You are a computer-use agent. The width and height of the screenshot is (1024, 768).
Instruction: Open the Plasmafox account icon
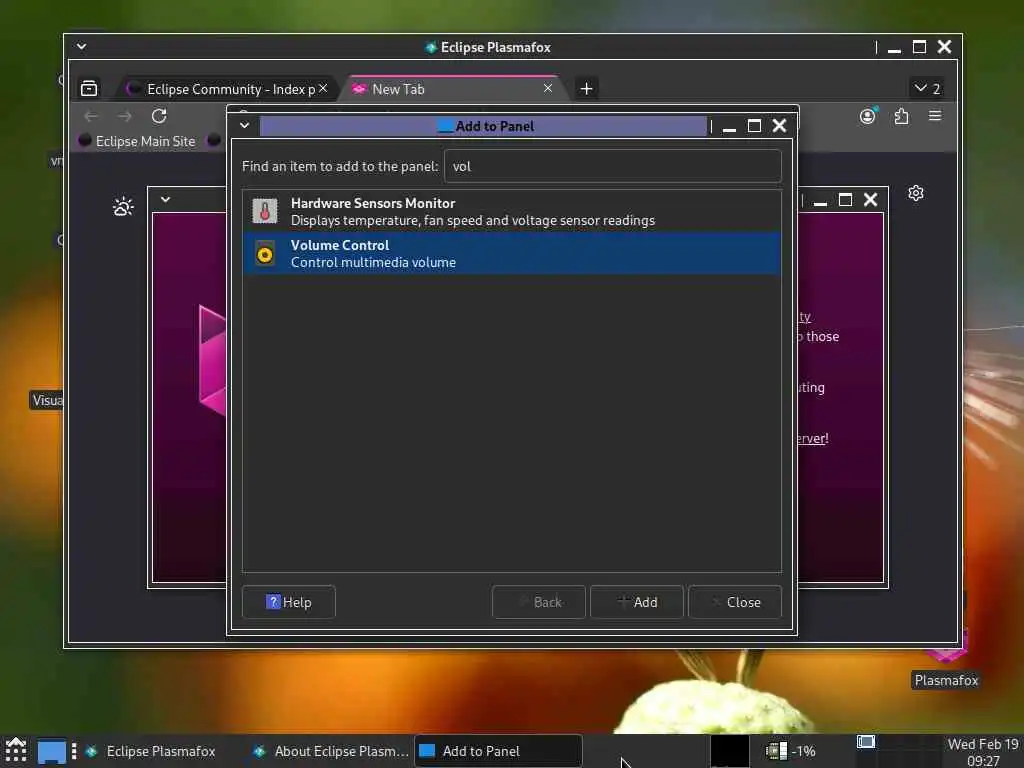point(867,116)
